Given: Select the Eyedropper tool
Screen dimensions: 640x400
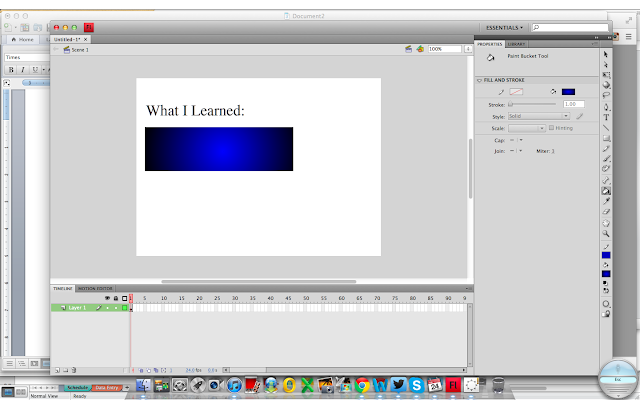Looking at the screenshot, I should click(x=606, y=201).
